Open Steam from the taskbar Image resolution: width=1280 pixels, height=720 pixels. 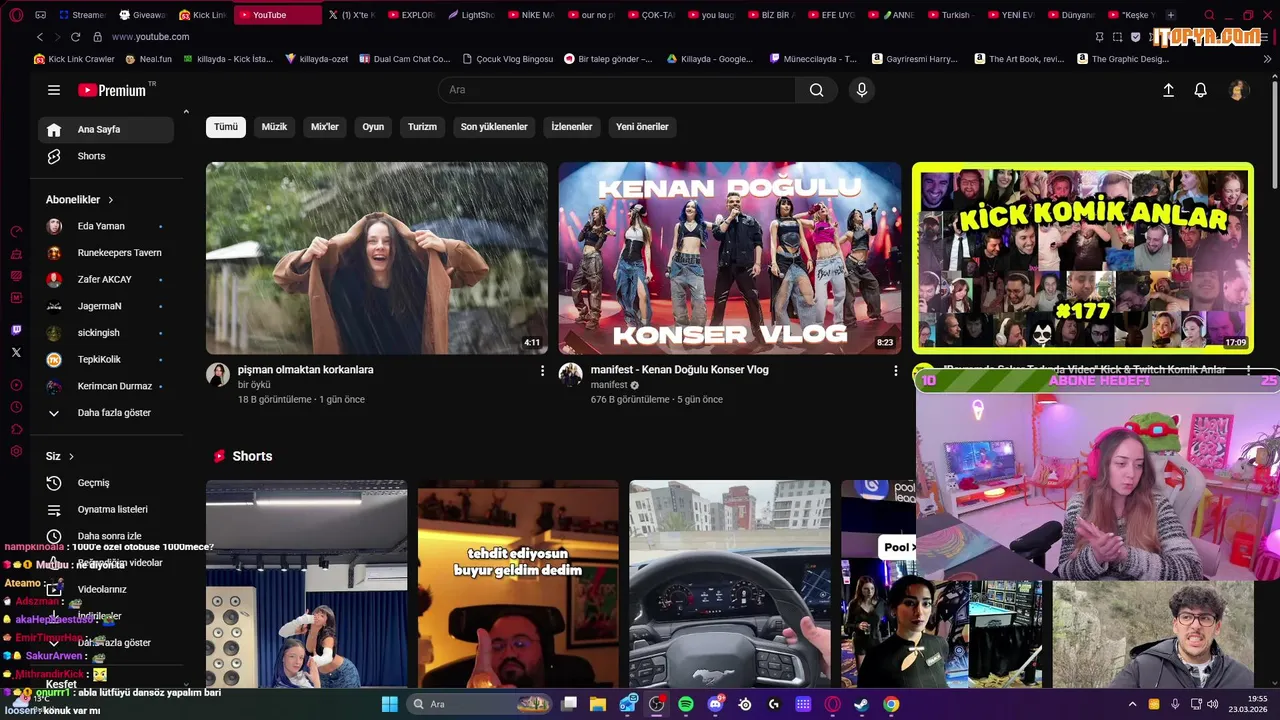click(x=861, y=704)
